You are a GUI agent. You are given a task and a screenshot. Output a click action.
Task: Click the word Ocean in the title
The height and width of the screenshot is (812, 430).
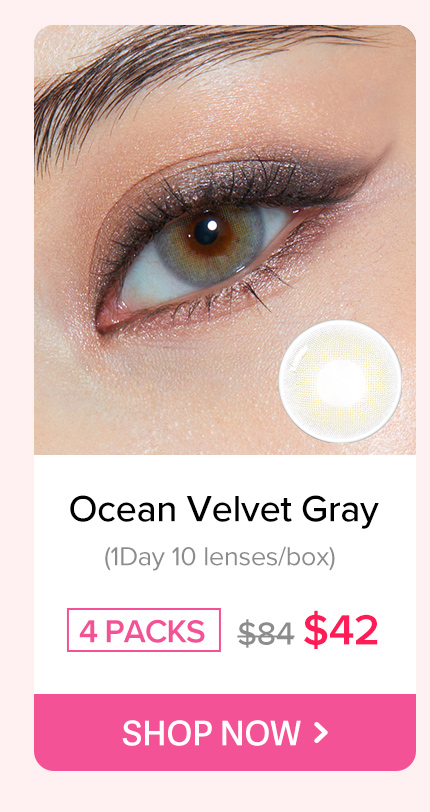pos(124,510)
